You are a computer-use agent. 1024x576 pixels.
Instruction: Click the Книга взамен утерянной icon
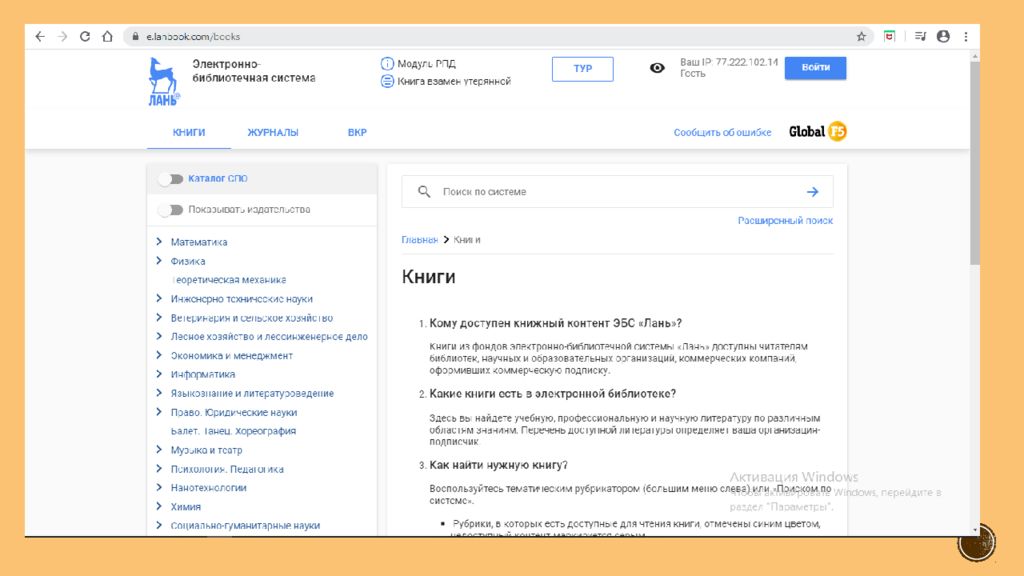coord(387,81)
